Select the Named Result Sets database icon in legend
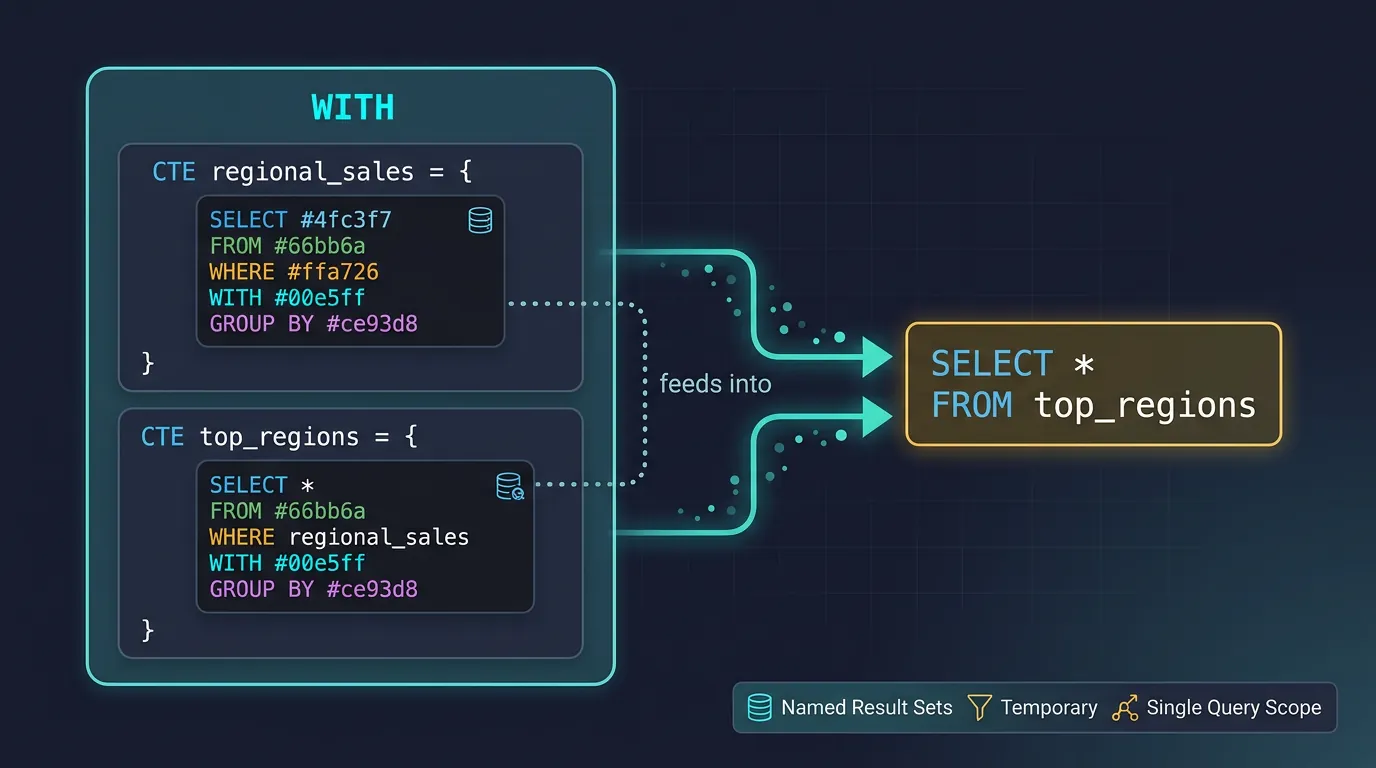The image size is (1376, 768). 759,707
